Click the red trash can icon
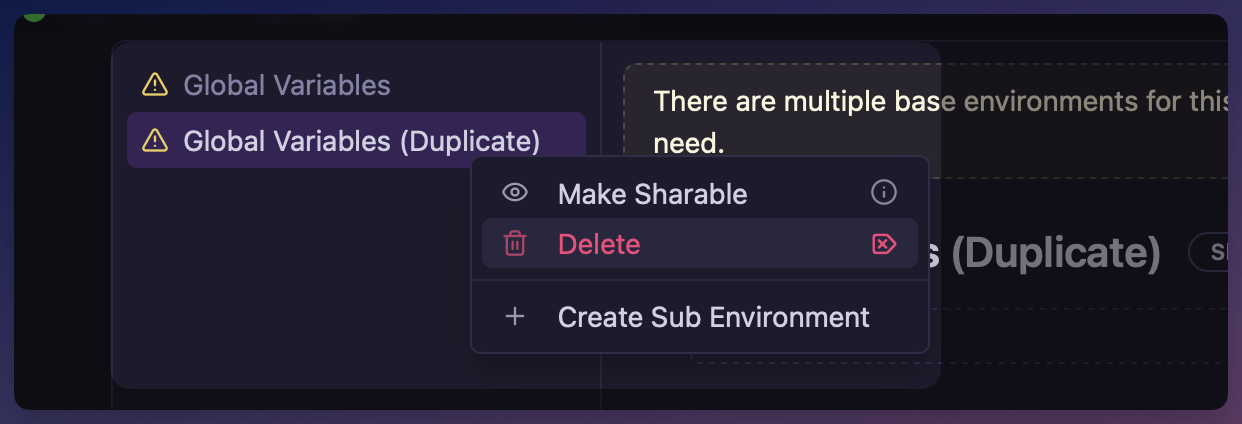The image size is (1242, 424). click(515, 244)
